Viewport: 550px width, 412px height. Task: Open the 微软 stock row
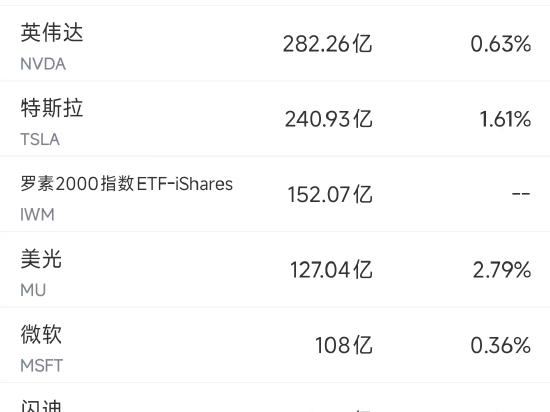(x=275, y=345)
